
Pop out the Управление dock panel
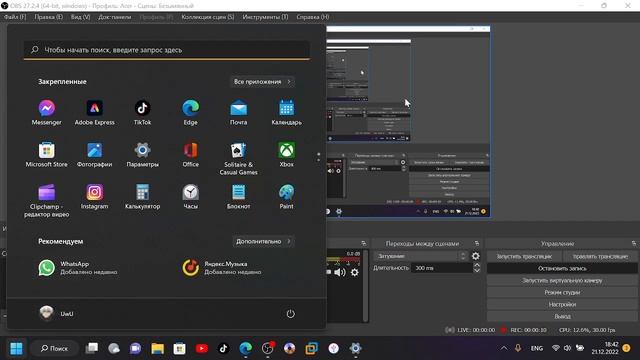click(x=634, y=243)
